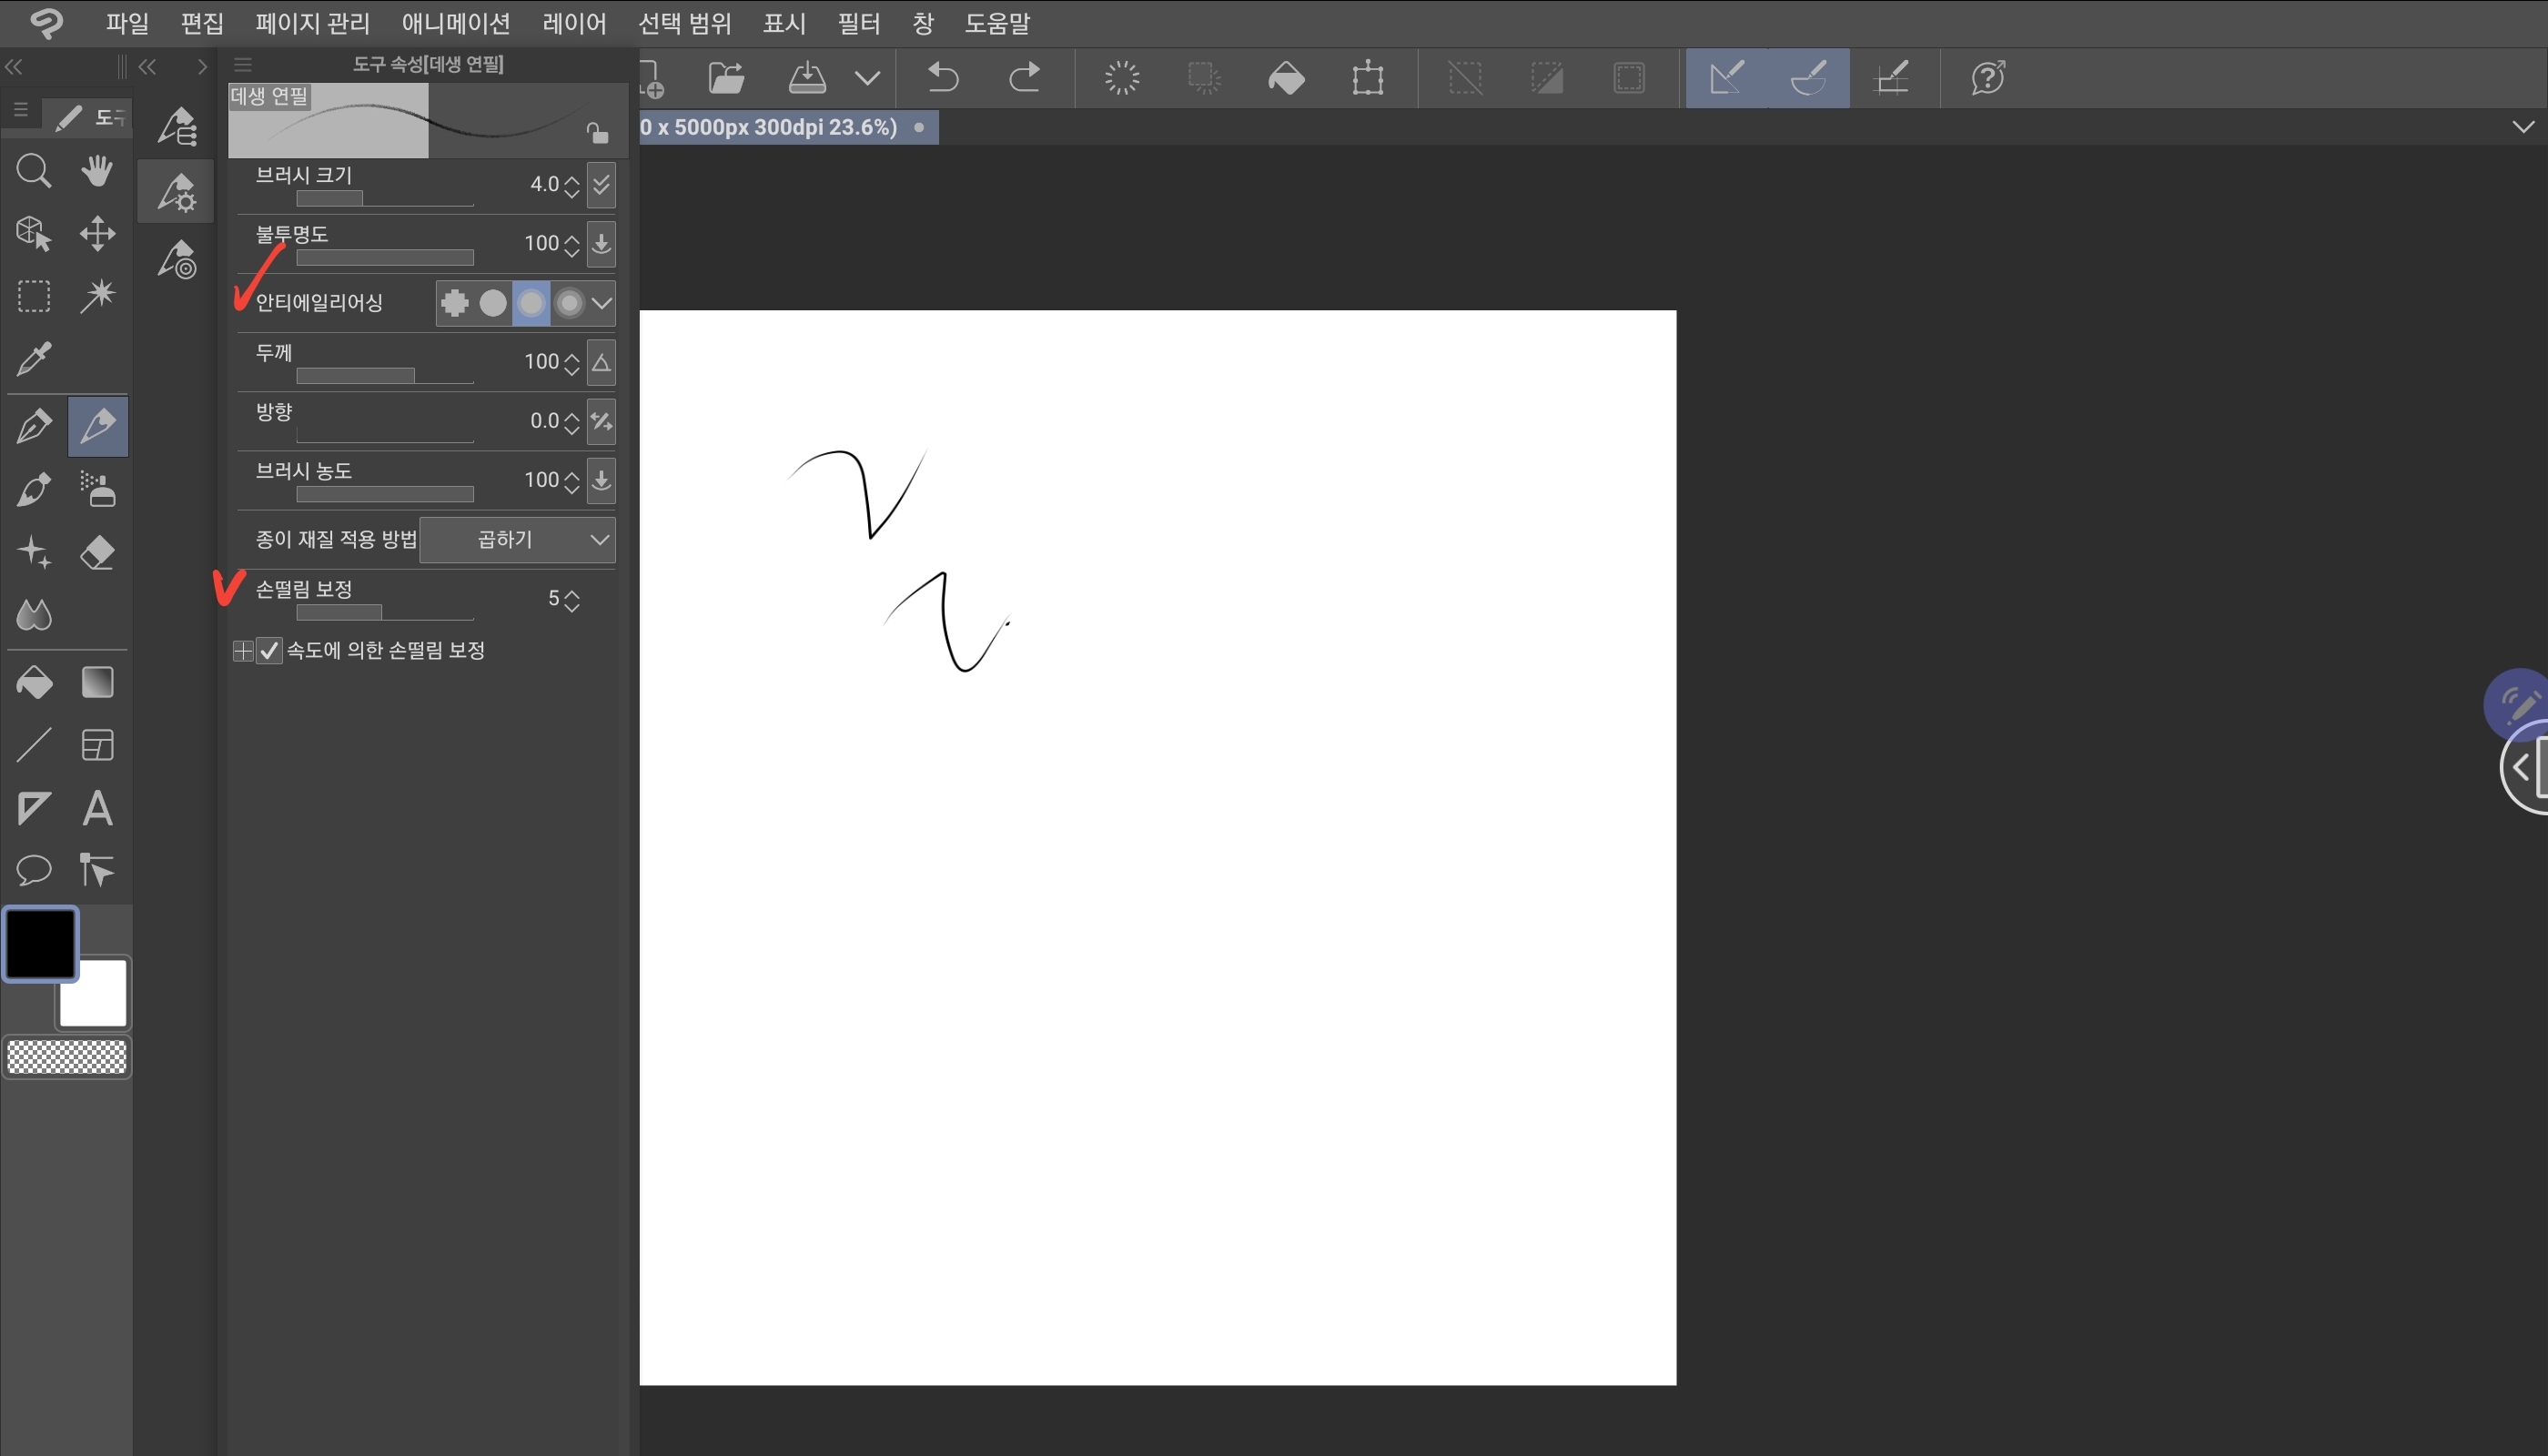Viewport: 2548px width, 1456px height.
Task: Choose the first anti-aliasing none option
Action: 455,303
